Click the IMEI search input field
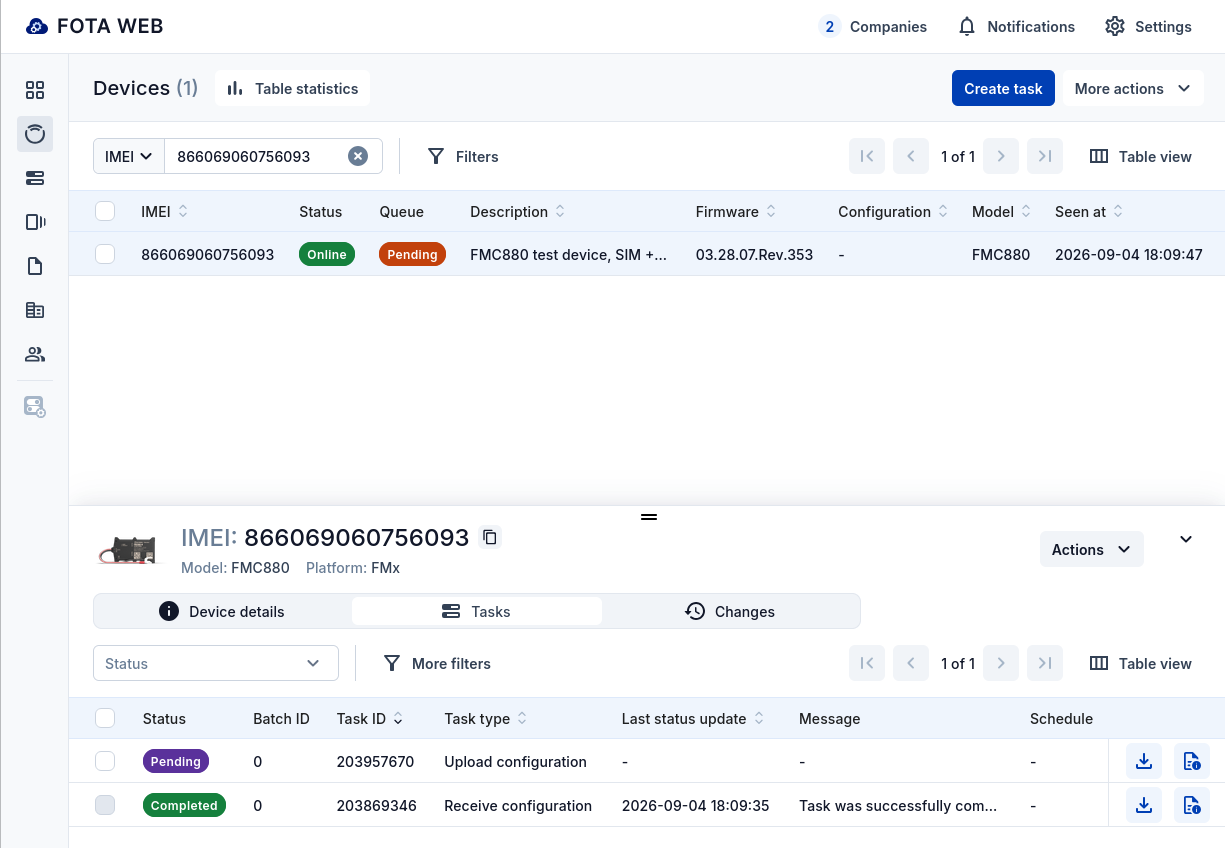This screenshot has width=1225, height=848. [x=256, y=156]
